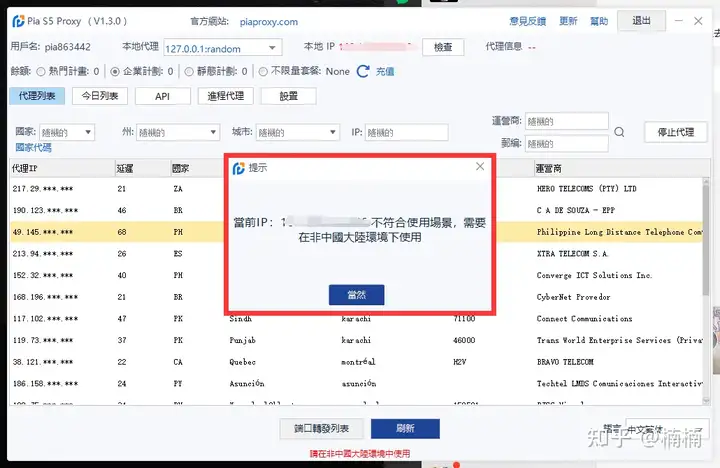
Task: Click the BRAVO TELECOM operator cell
Action: (x=565, y=362)
